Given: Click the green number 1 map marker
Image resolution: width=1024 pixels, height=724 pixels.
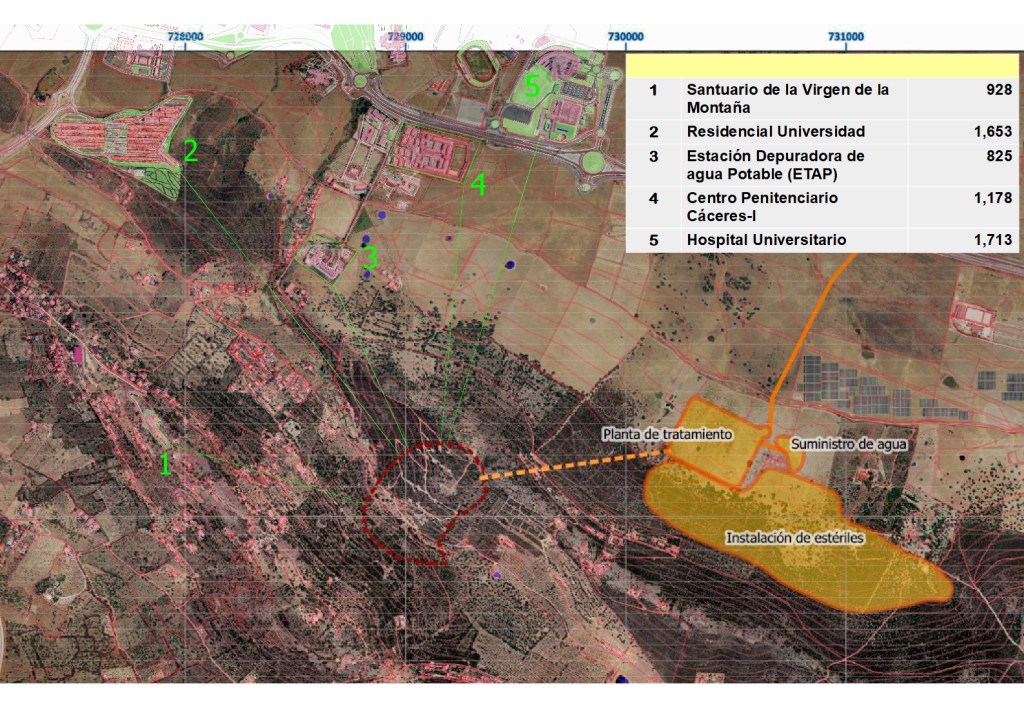Looking at the screenshot, I should pyautogui.click(x=166, y=464).
